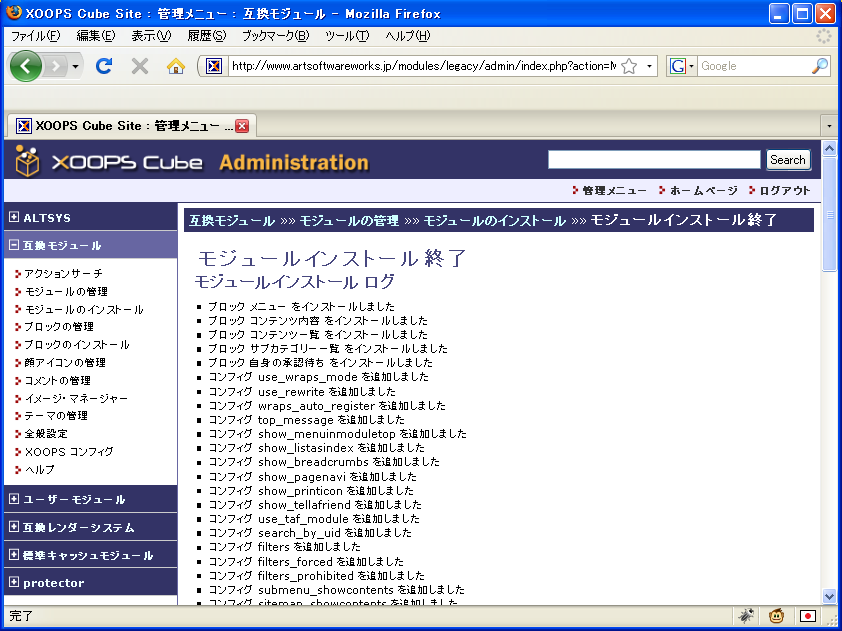
Task: Open the Google search engine selector
Action: tap(682, 66)
